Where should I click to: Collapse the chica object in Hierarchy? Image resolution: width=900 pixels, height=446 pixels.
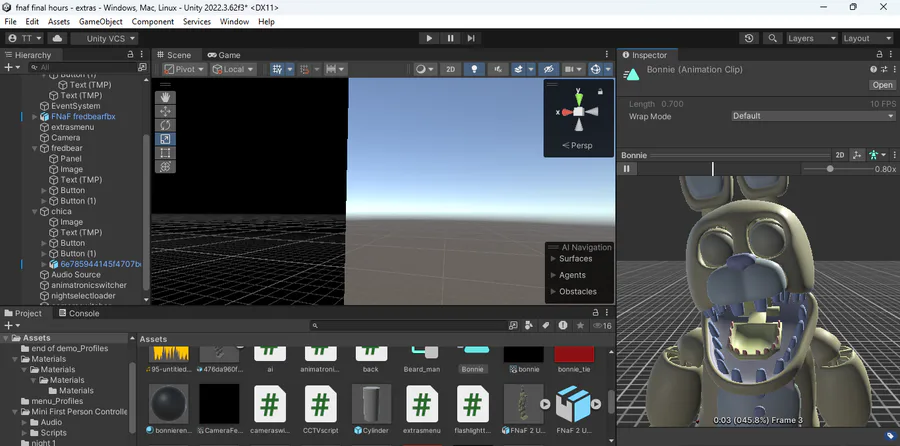(35, 211)
